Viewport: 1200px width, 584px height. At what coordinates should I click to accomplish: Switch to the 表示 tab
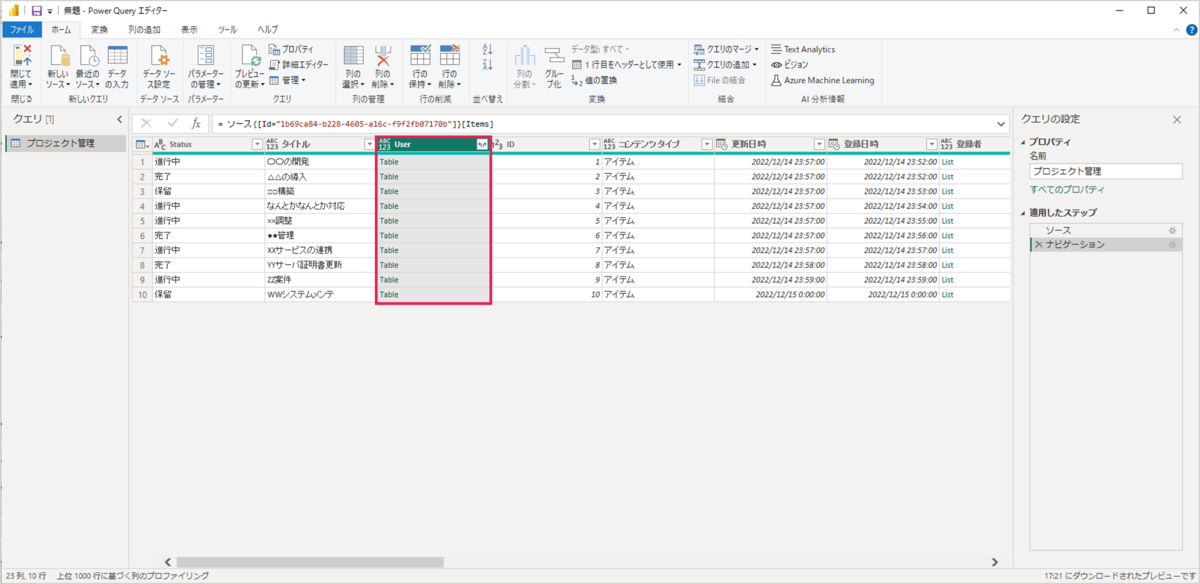(x=189, y=30)
